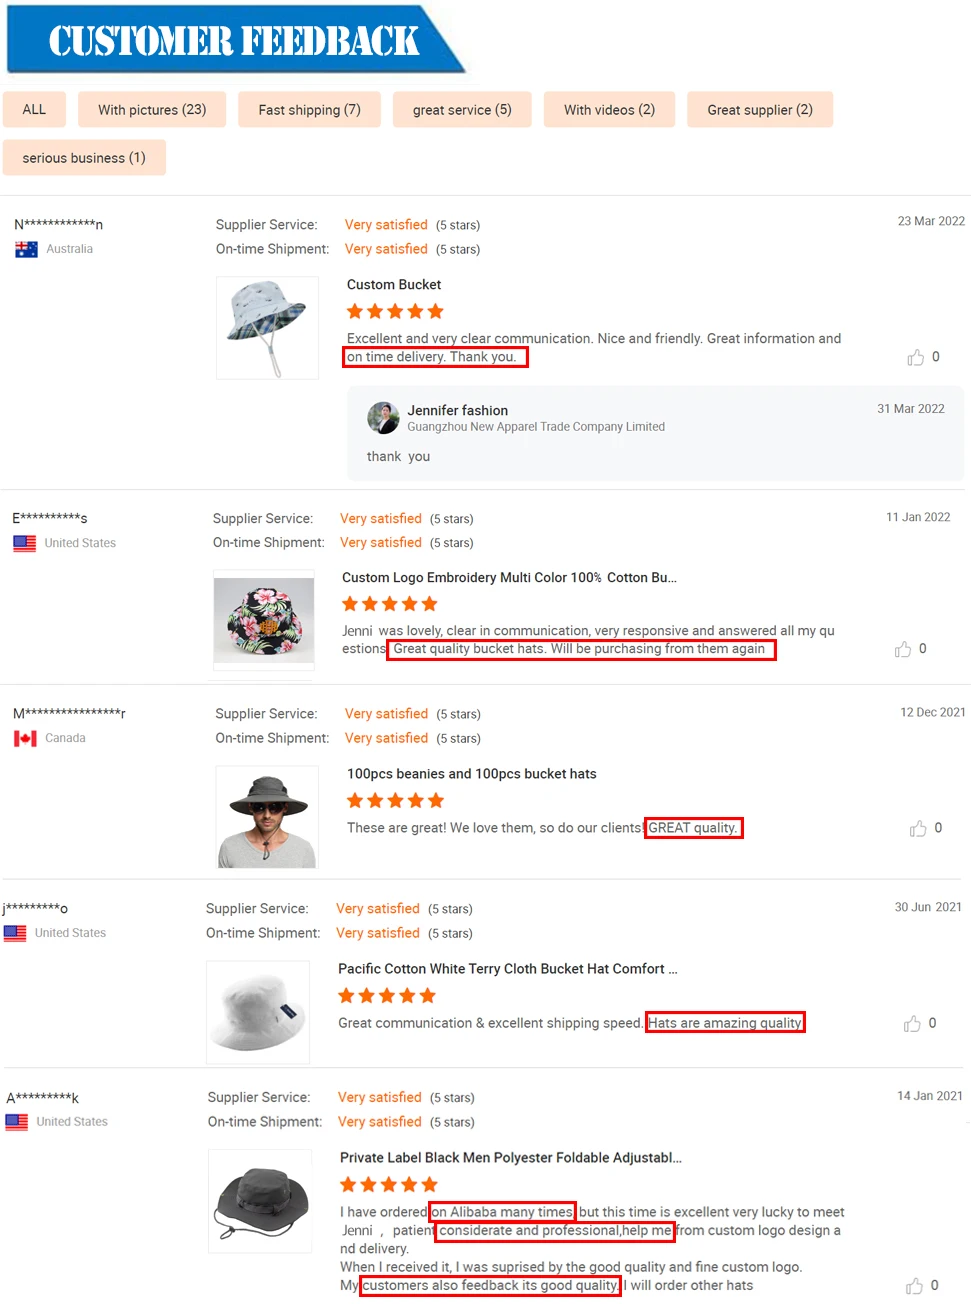Show reviews With pictures (23)
Screen dimensions: 971x1304
tap(152, 109)
